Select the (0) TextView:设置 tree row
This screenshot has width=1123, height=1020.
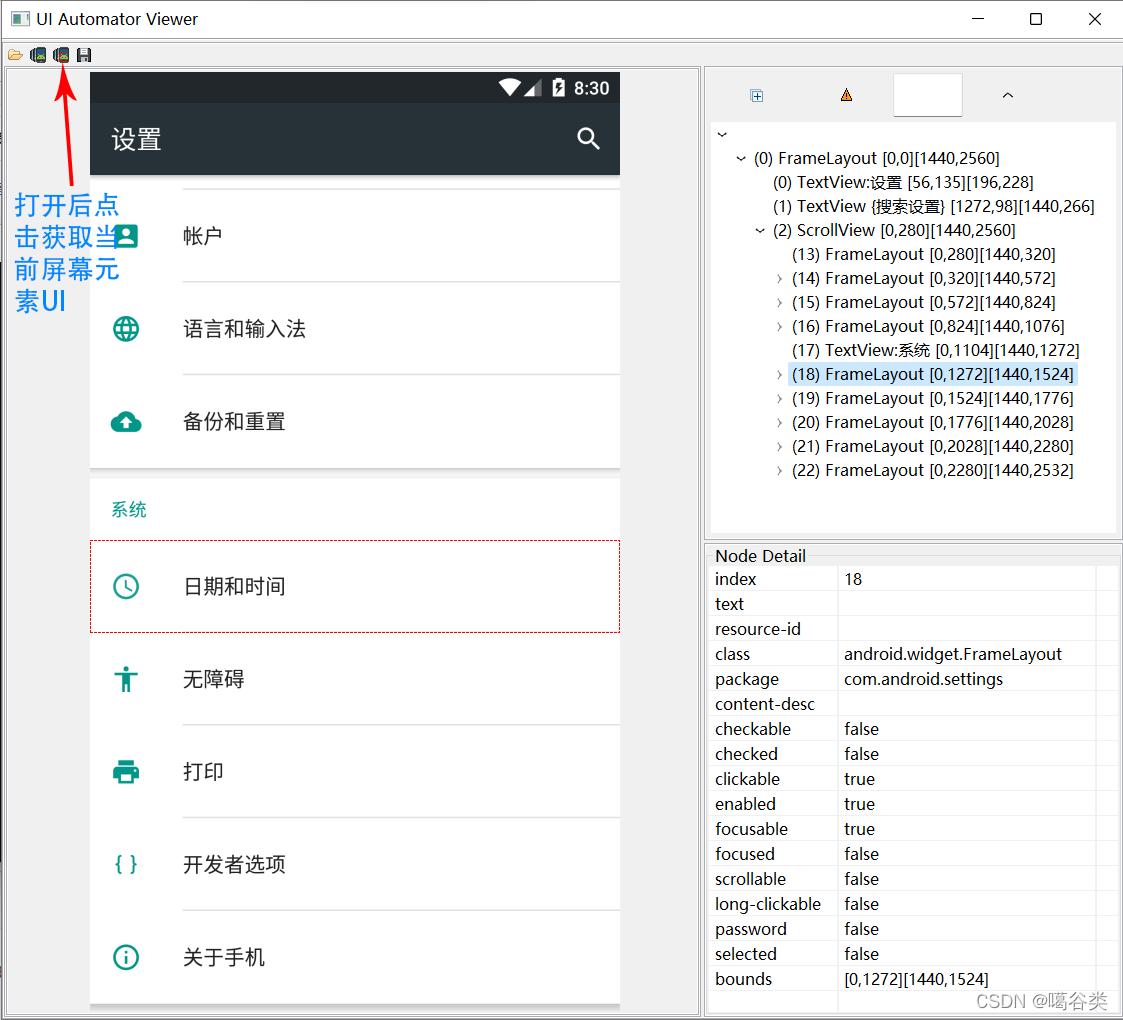pyautogui.click(x=902, y=183)
